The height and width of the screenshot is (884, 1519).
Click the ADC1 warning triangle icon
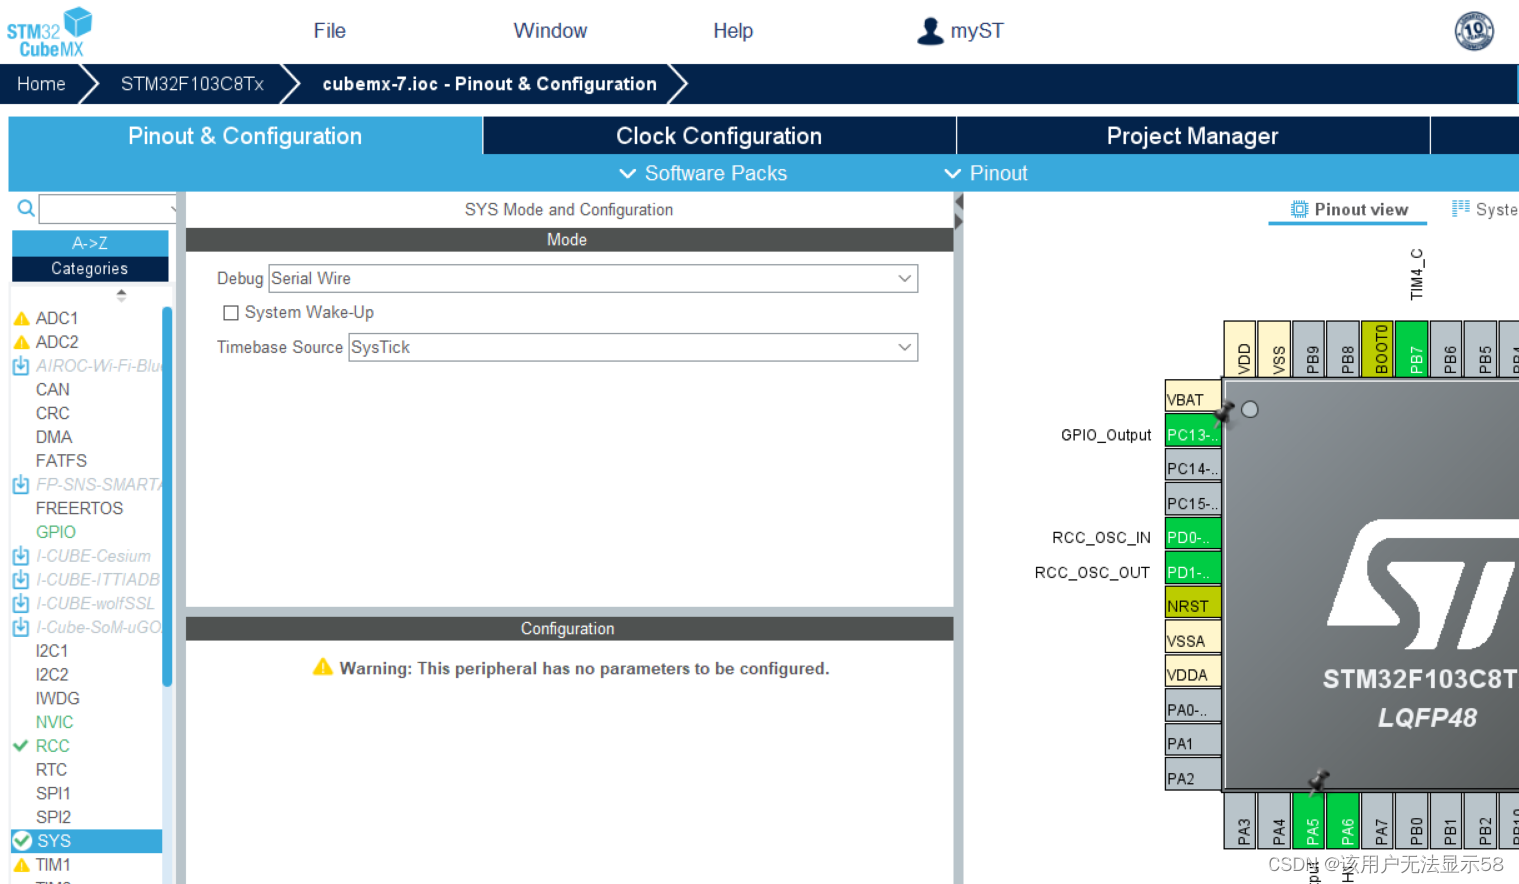pos(22,318)
